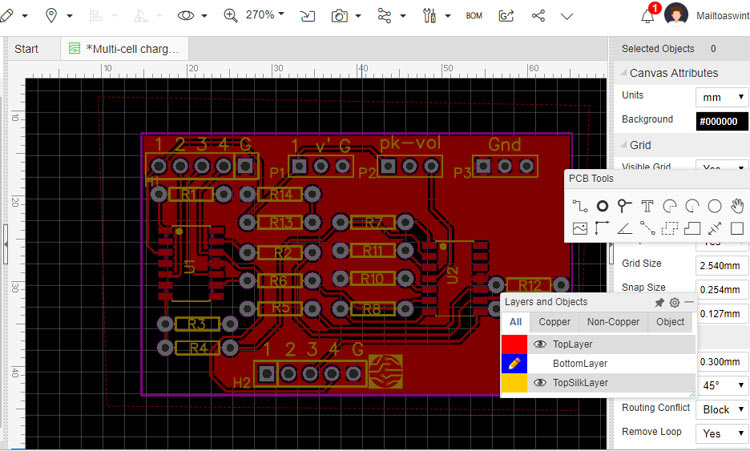This screenshot has width=750, height=451.
Task: Open the user avatar menu
Action: click(676, 14)
